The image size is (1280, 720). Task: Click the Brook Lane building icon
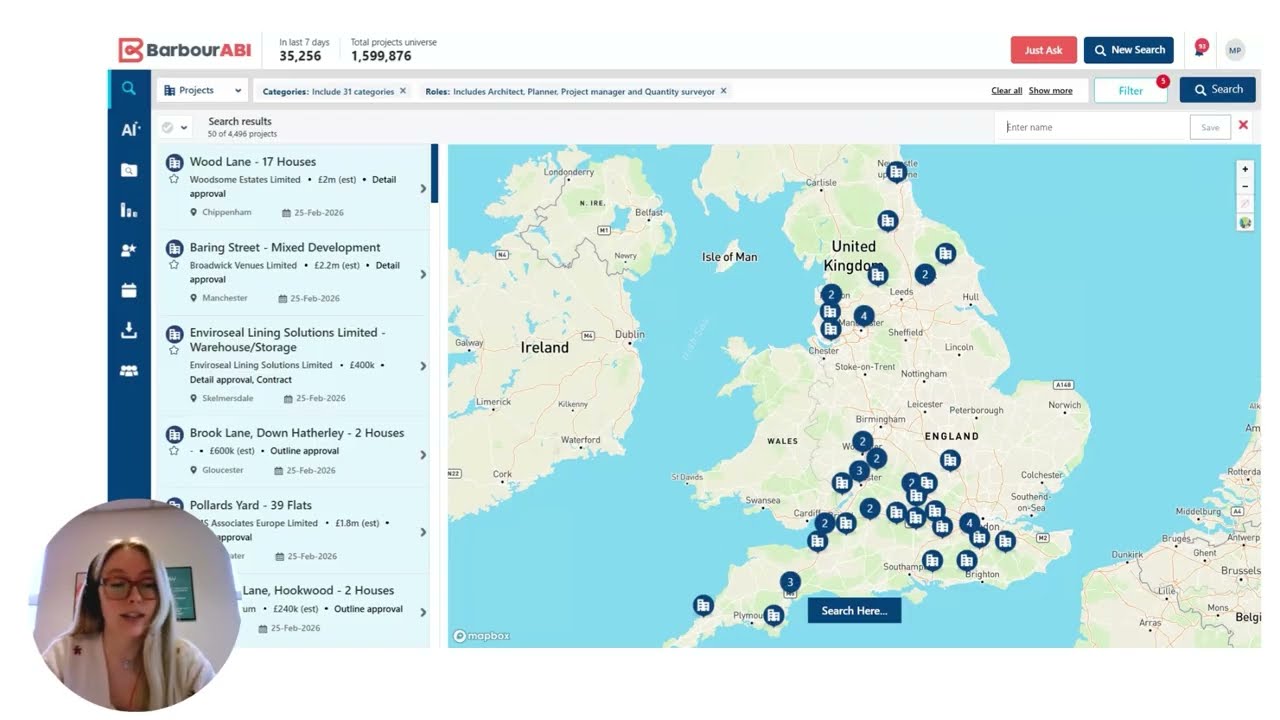tap(174, 434)
